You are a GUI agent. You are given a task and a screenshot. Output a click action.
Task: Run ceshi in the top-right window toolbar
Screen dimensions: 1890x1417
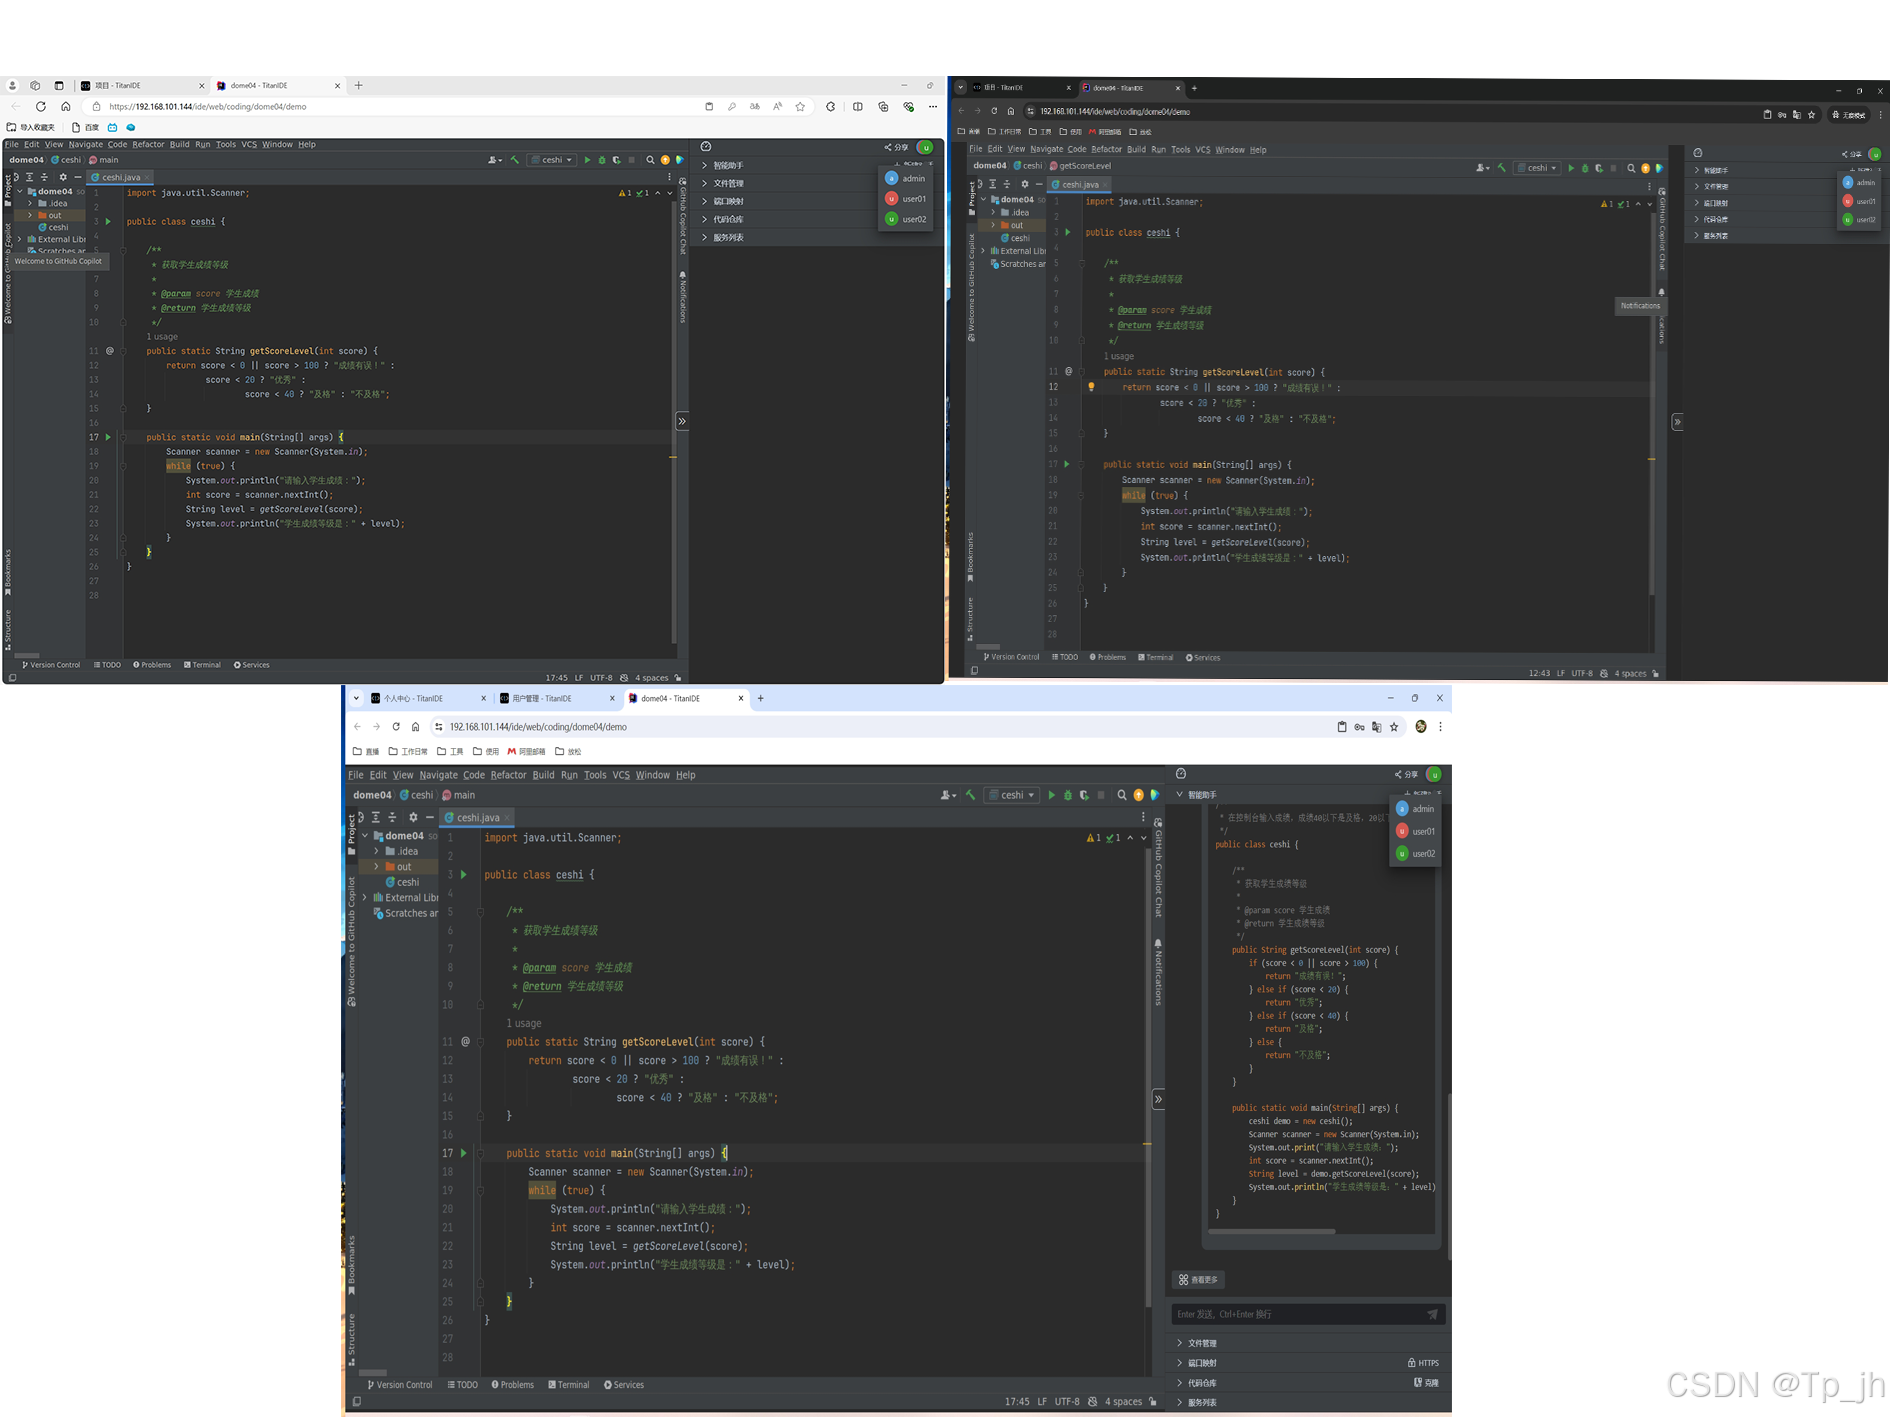pyautogui.click(x=1571, y=168)
